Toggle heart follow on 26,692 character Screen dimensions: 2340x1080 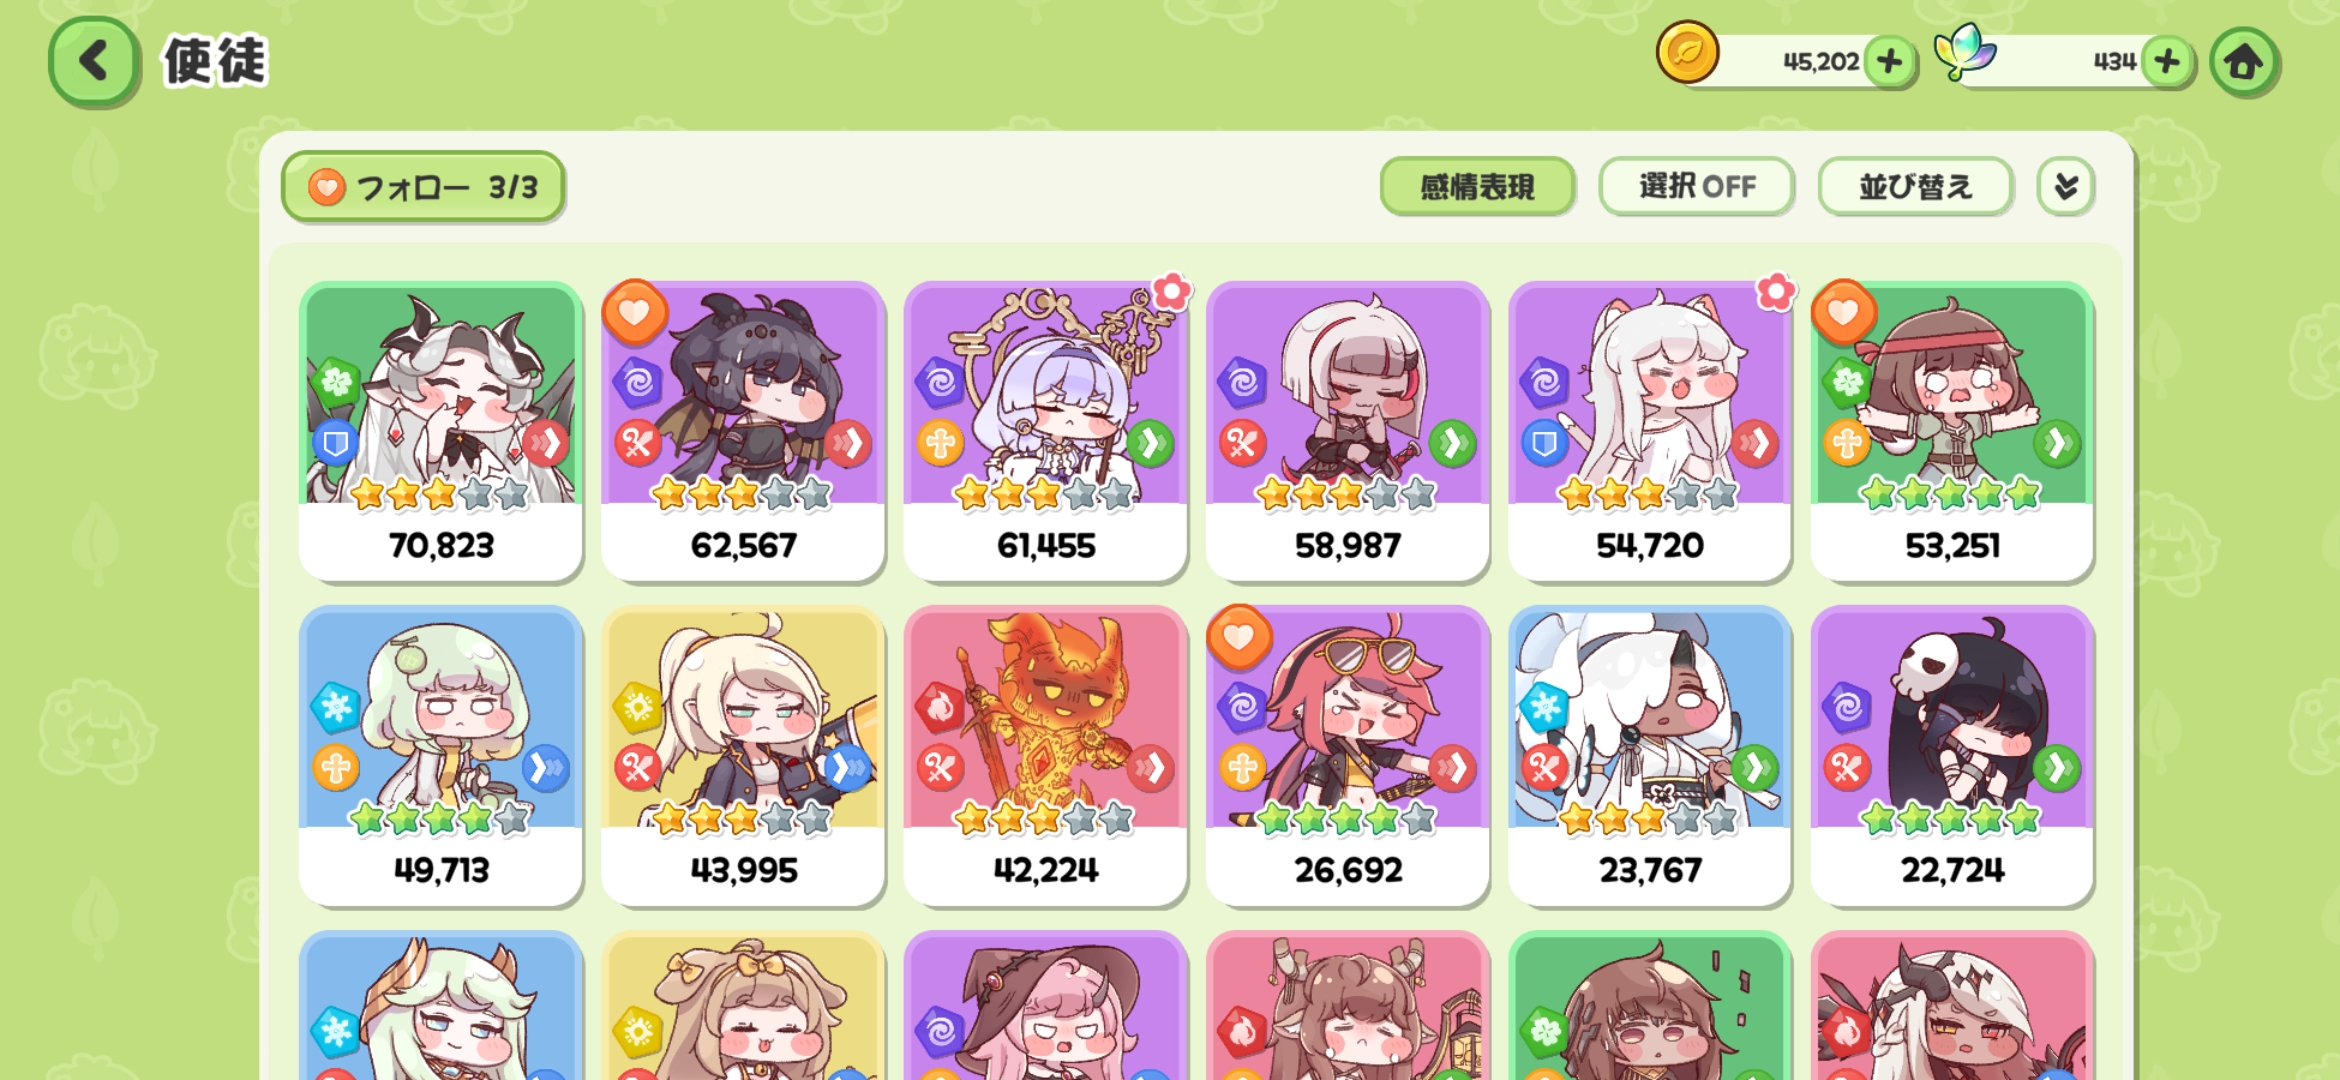point(1239,637)
